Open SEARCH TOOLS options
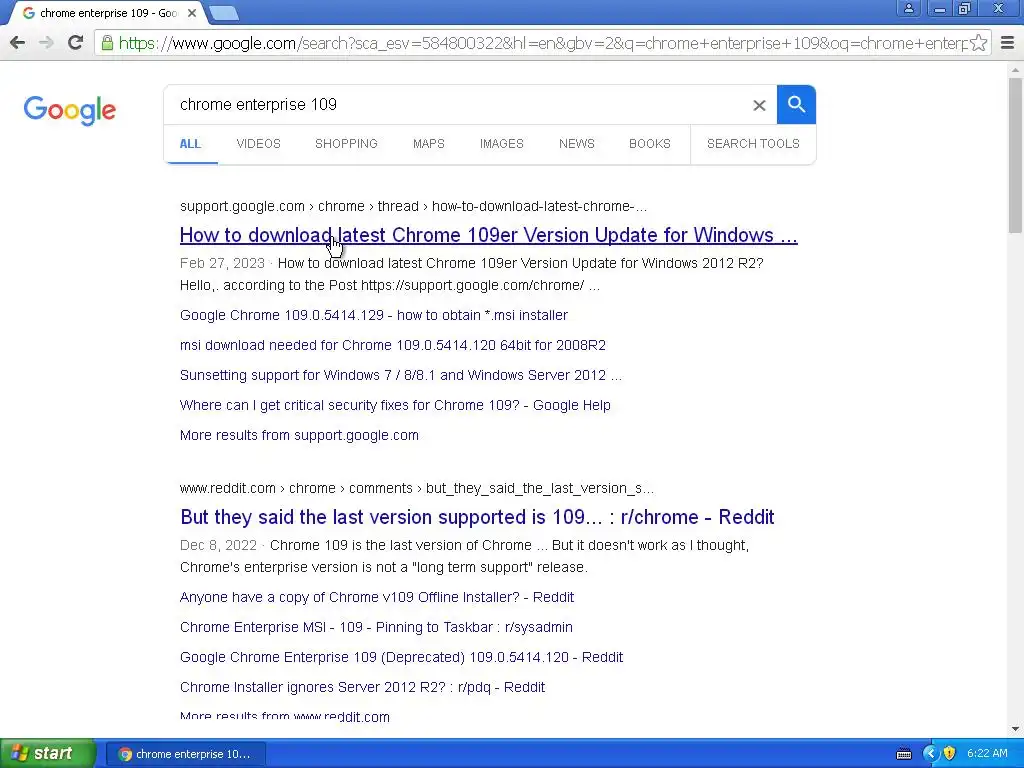The width and height of the screenshot is (1024, 768). 753,144
